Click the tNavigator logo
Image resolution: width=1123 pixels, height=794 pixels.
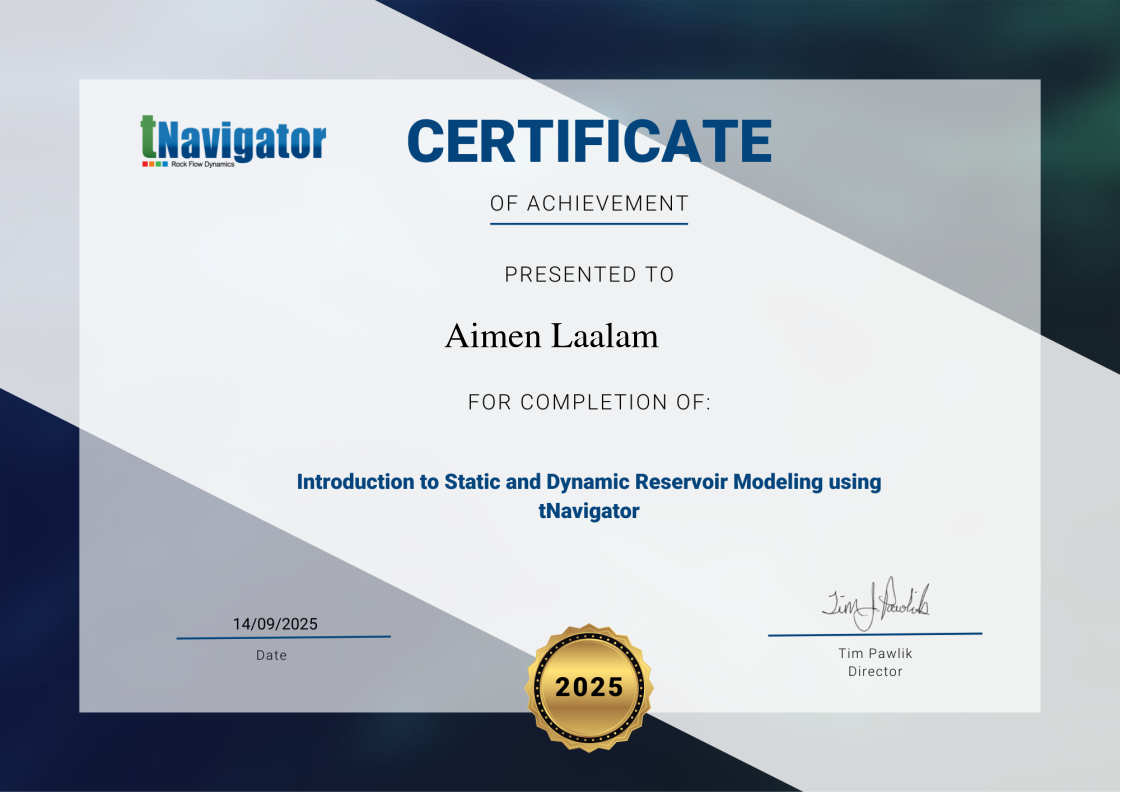click(233, 141)
